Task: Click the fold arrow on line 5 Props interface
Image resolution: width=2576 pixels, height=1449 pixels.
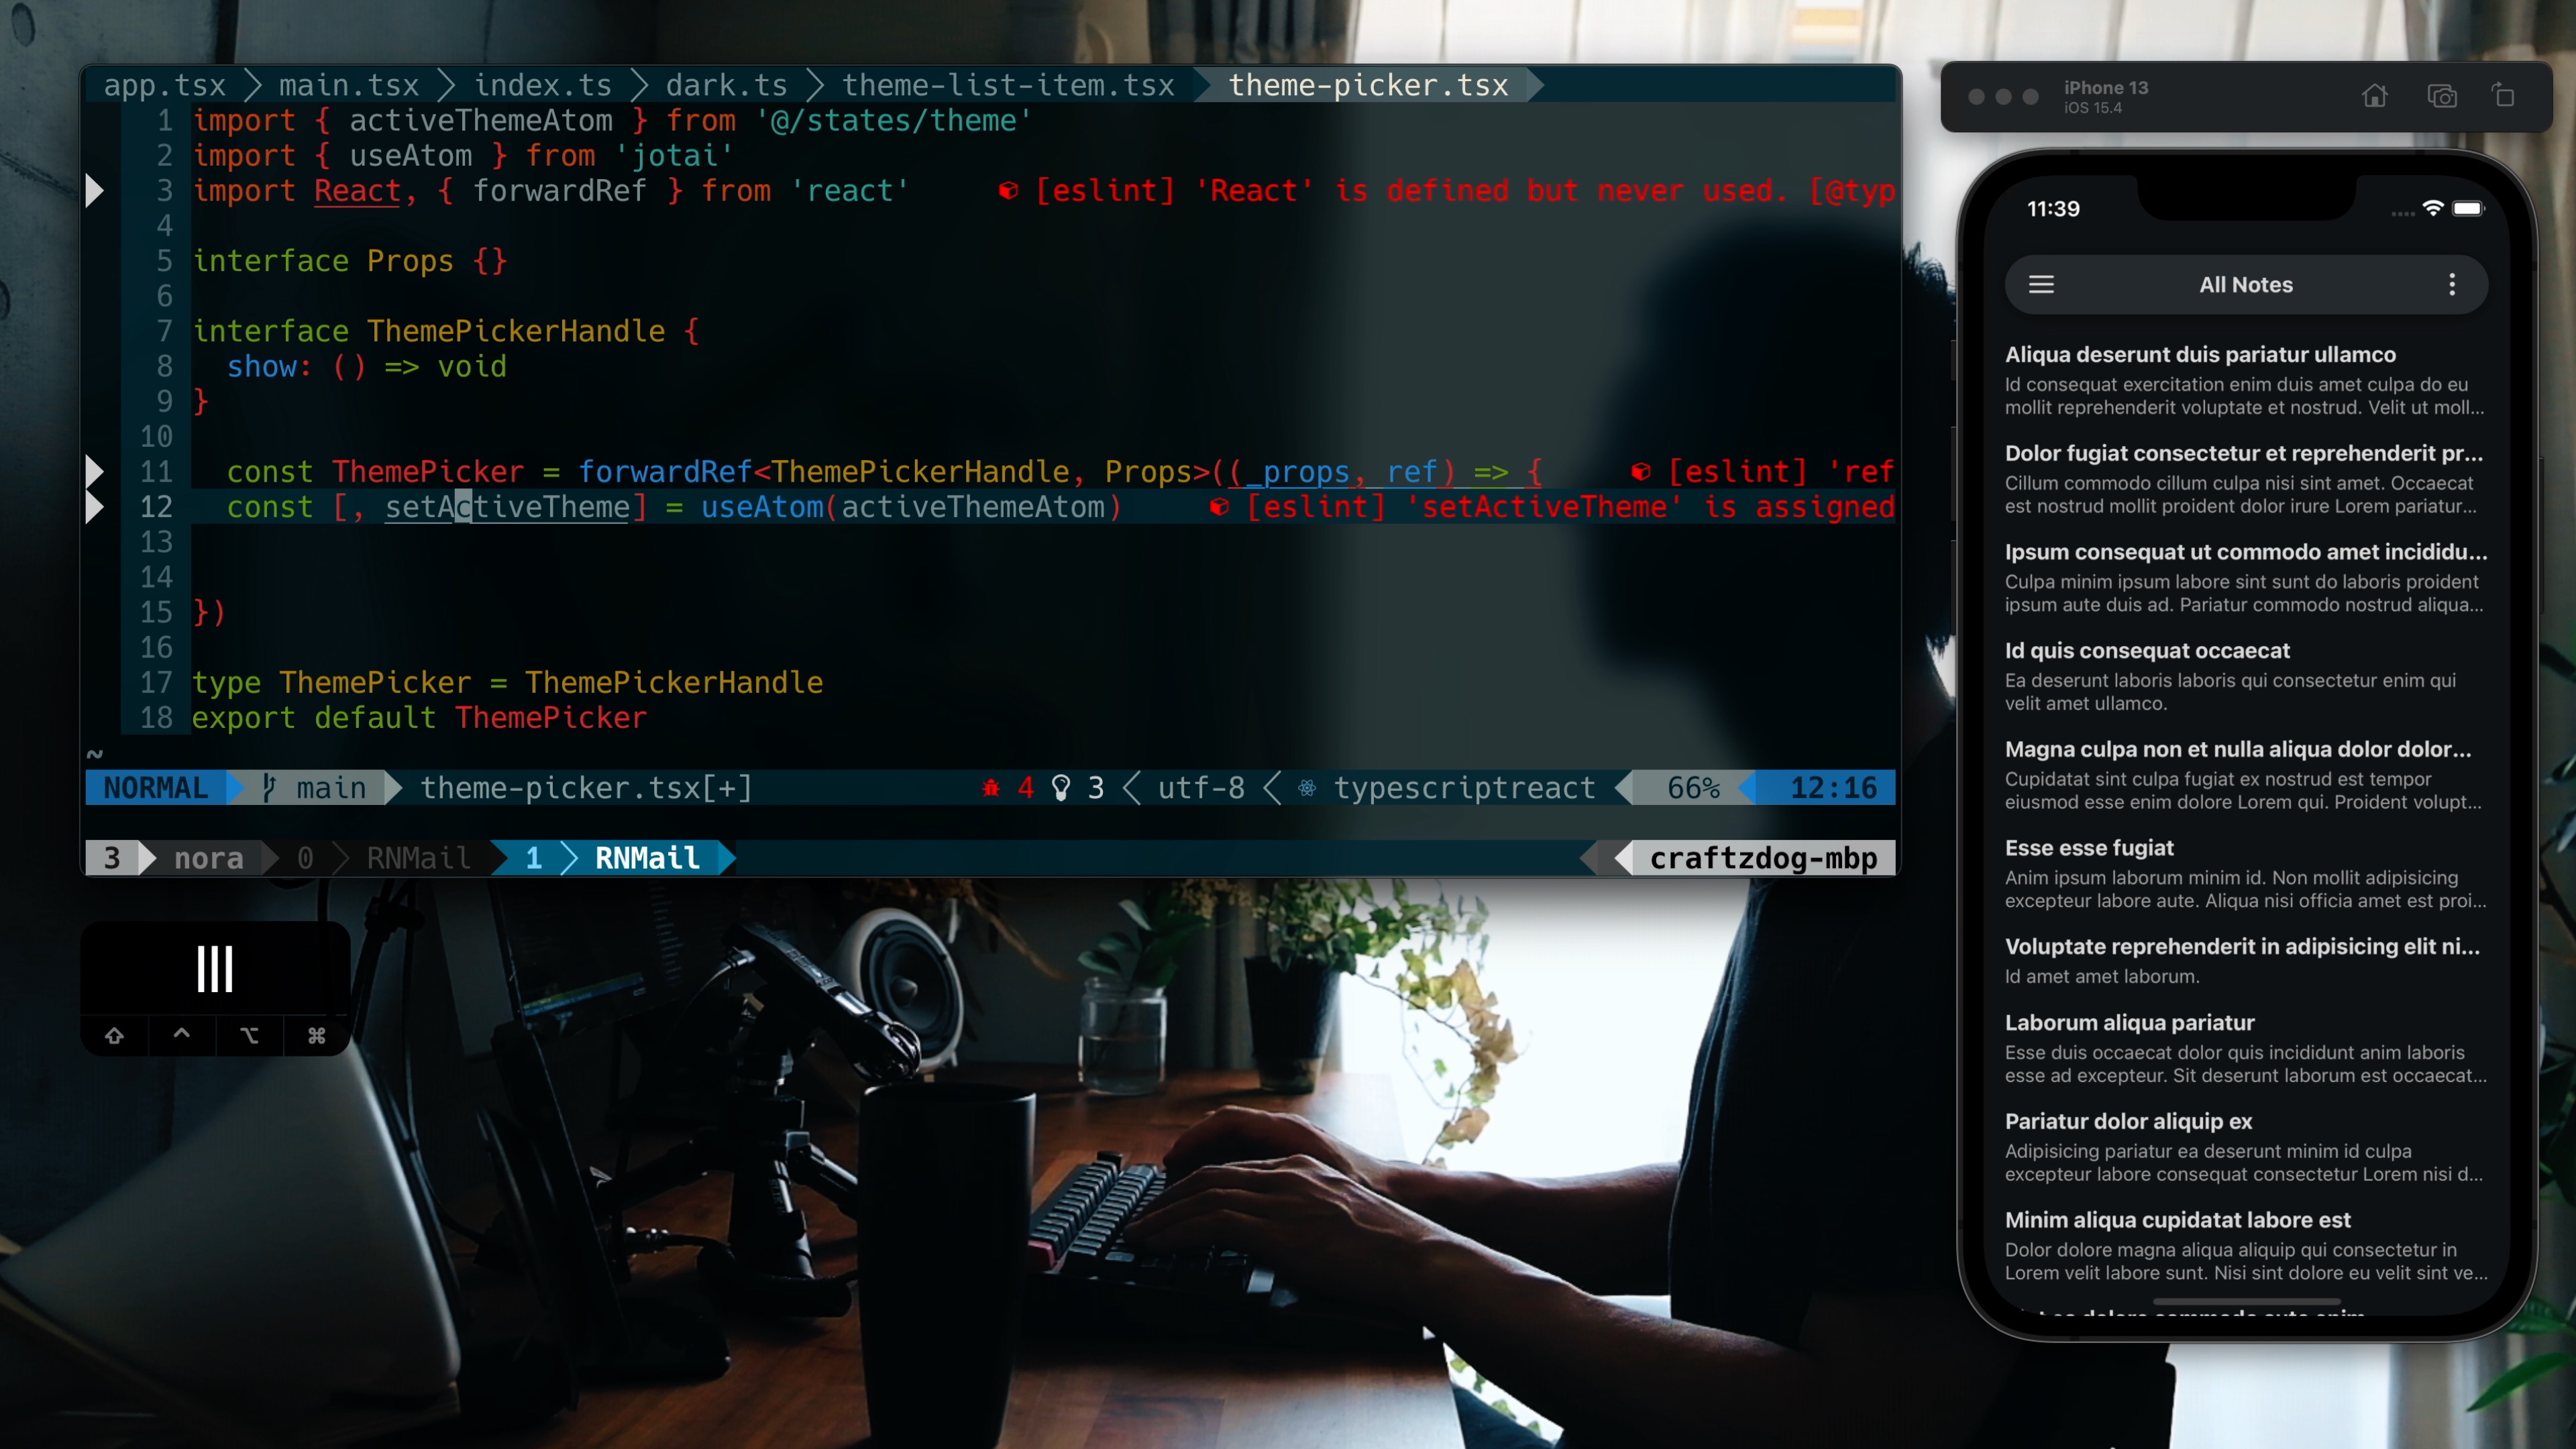Action: pyautogui.click(x=95, y=260)
